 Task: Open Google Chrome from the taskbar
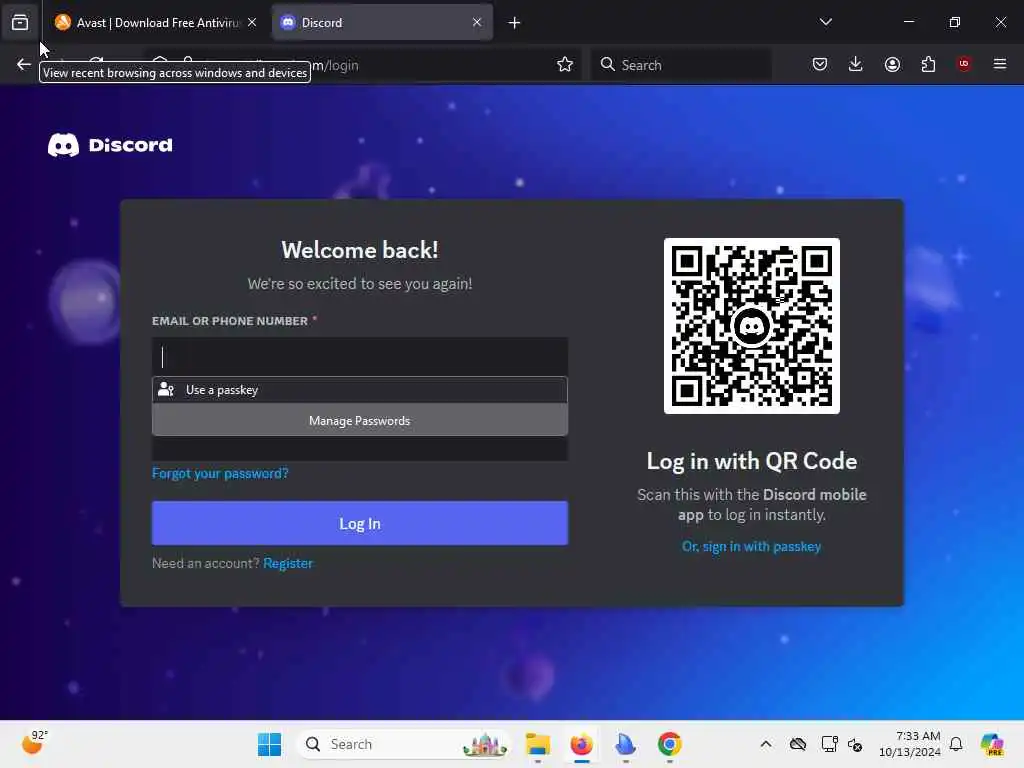coord(669,744)
